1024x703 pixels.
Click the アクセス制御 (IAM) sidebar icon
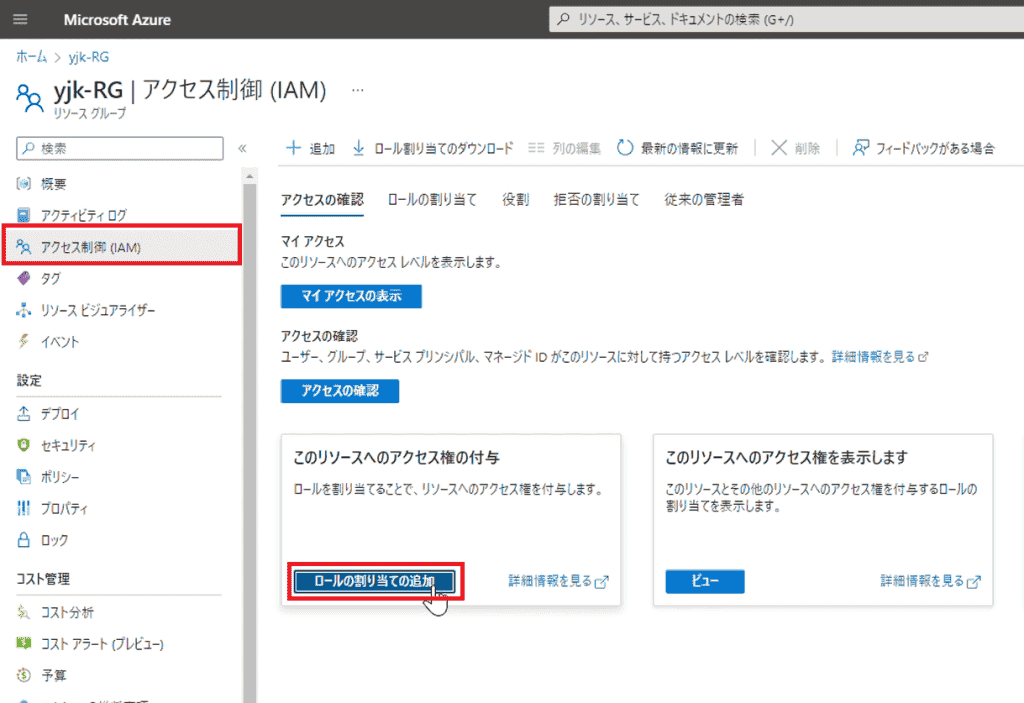click(24, 247)
